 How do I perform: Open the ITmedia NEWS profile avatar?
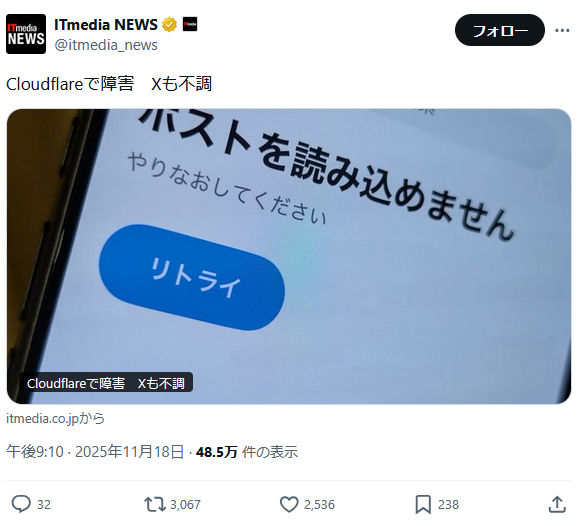(x=26, y=34)
